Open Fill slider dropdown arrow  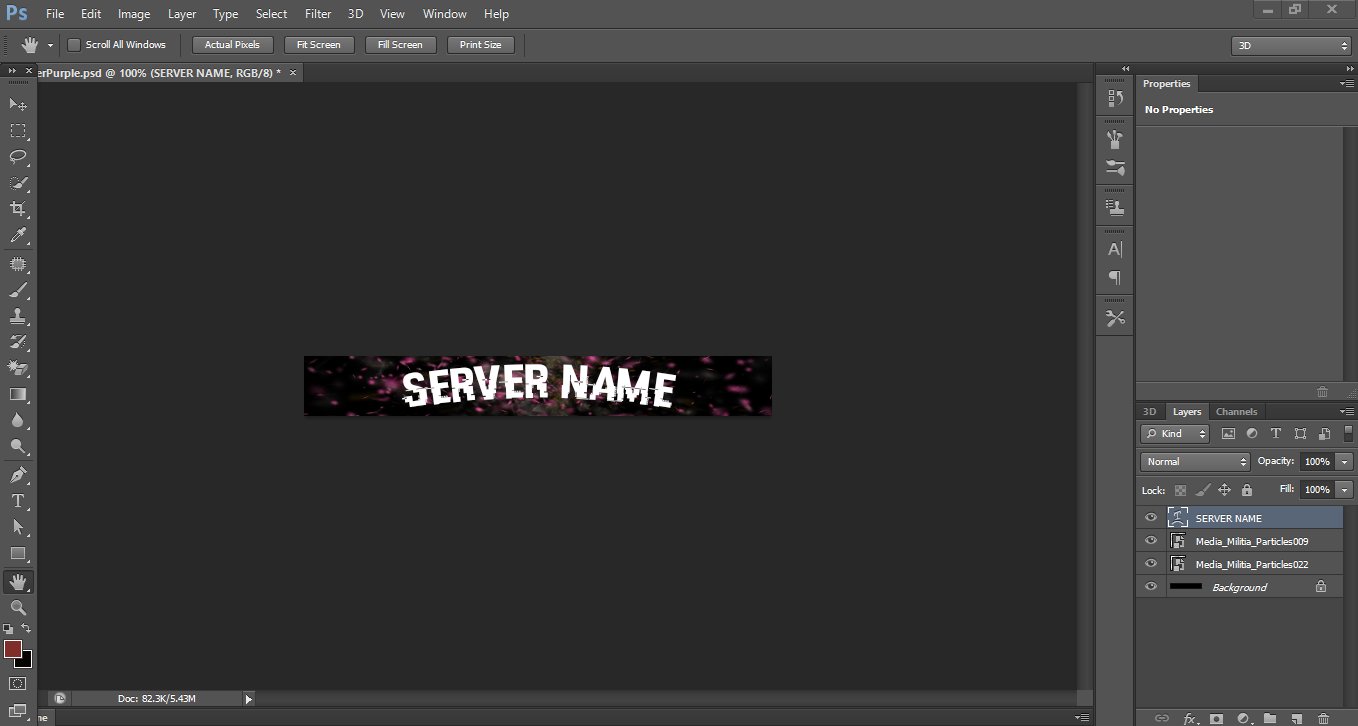click(1343, 490)
